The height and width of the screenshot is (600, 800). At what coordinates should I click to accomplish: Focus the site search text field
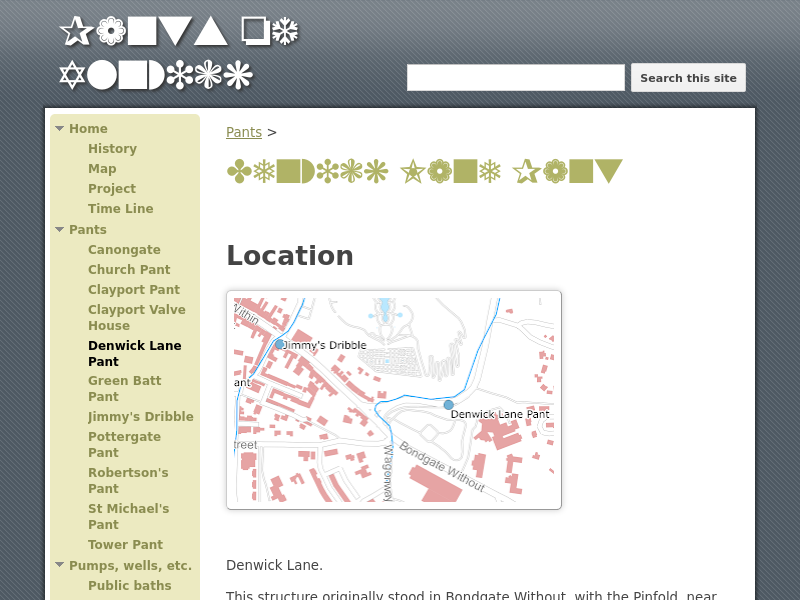pos(515,78)
